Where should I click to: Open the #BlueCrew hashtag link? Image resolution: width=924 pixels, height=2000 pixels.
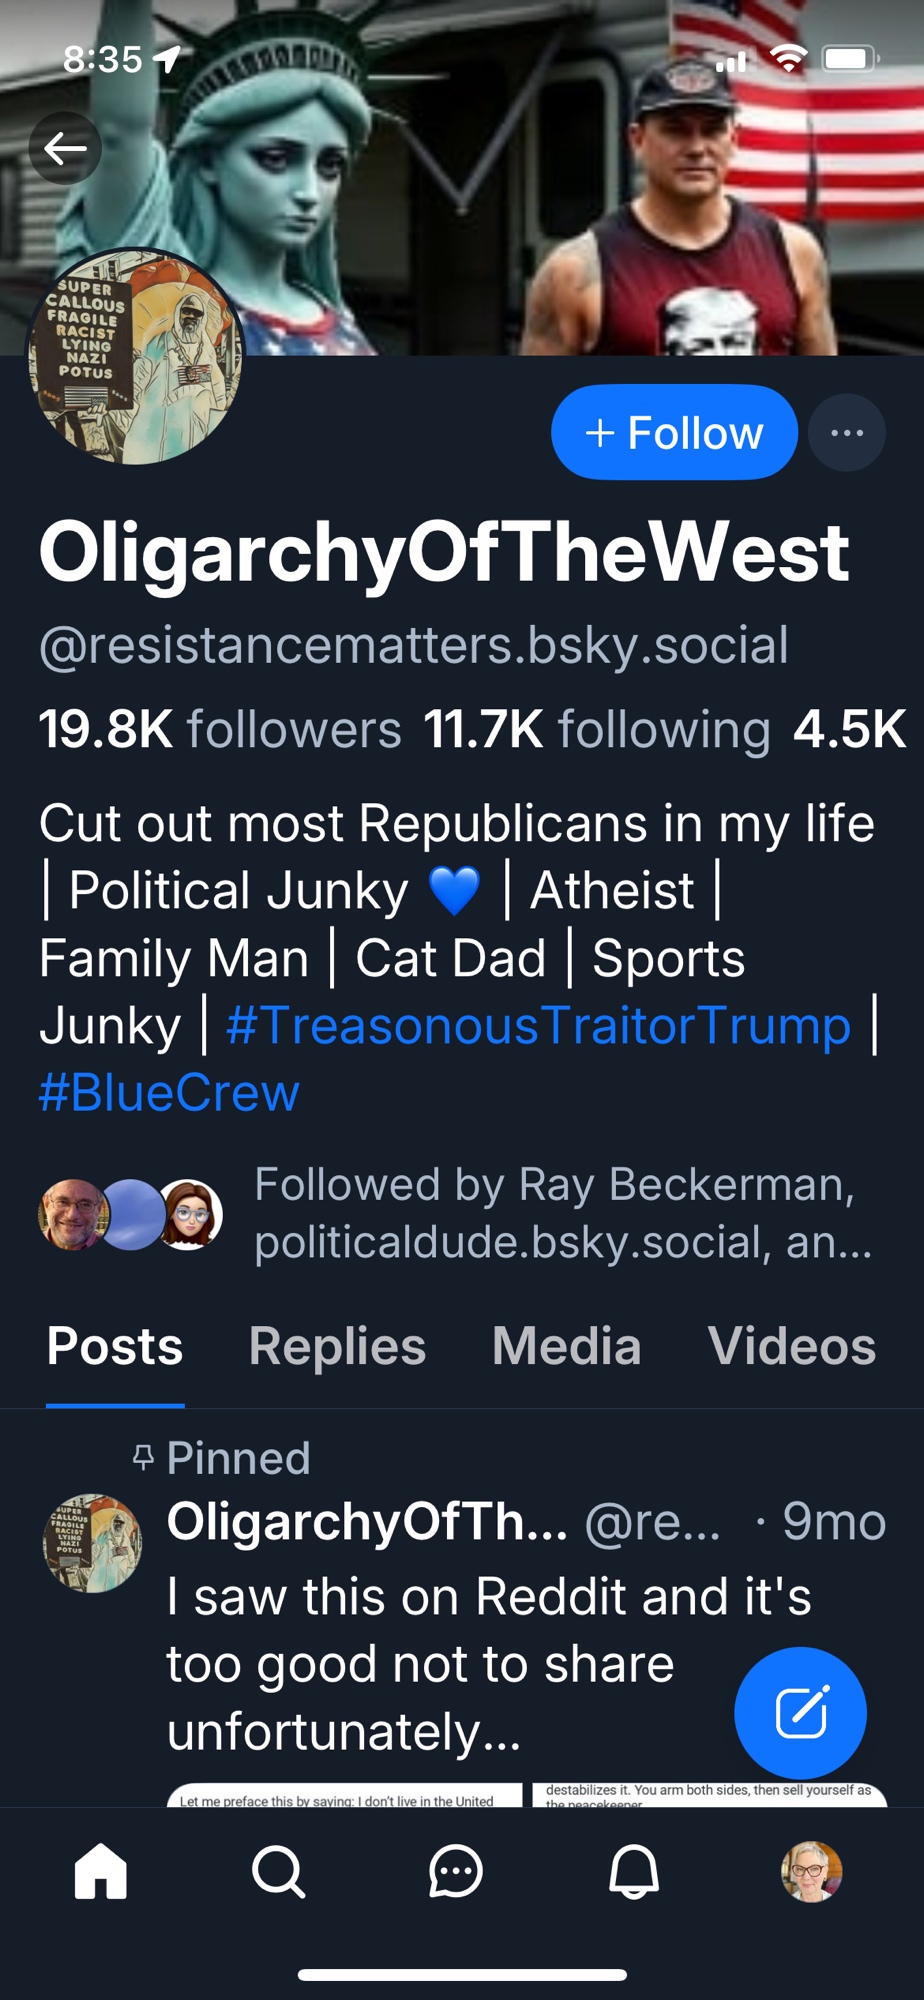pos(169,1092)
